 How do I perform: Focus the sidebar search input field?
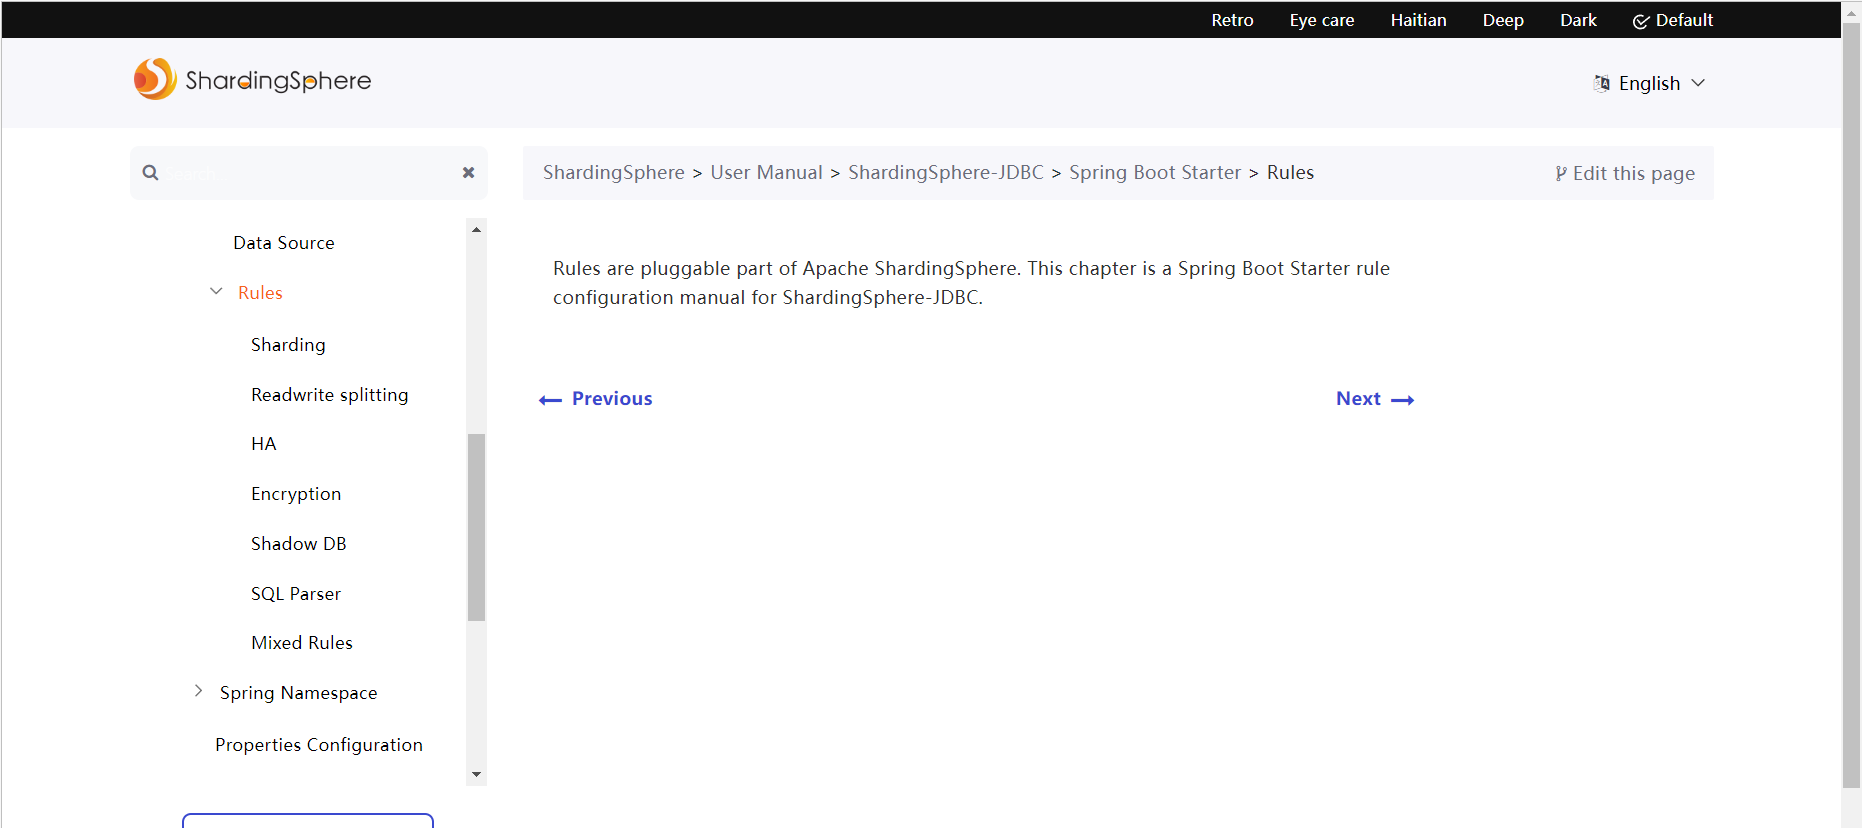click(x=308, y=173)
